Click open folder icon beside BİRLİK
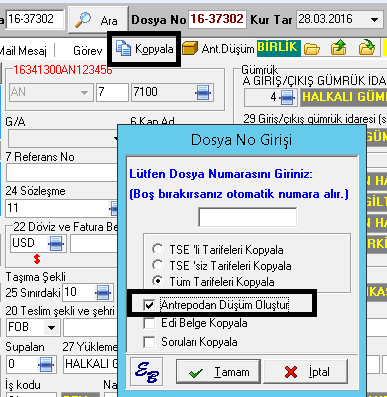Screen dimensions: 387x397 [312, 48]
